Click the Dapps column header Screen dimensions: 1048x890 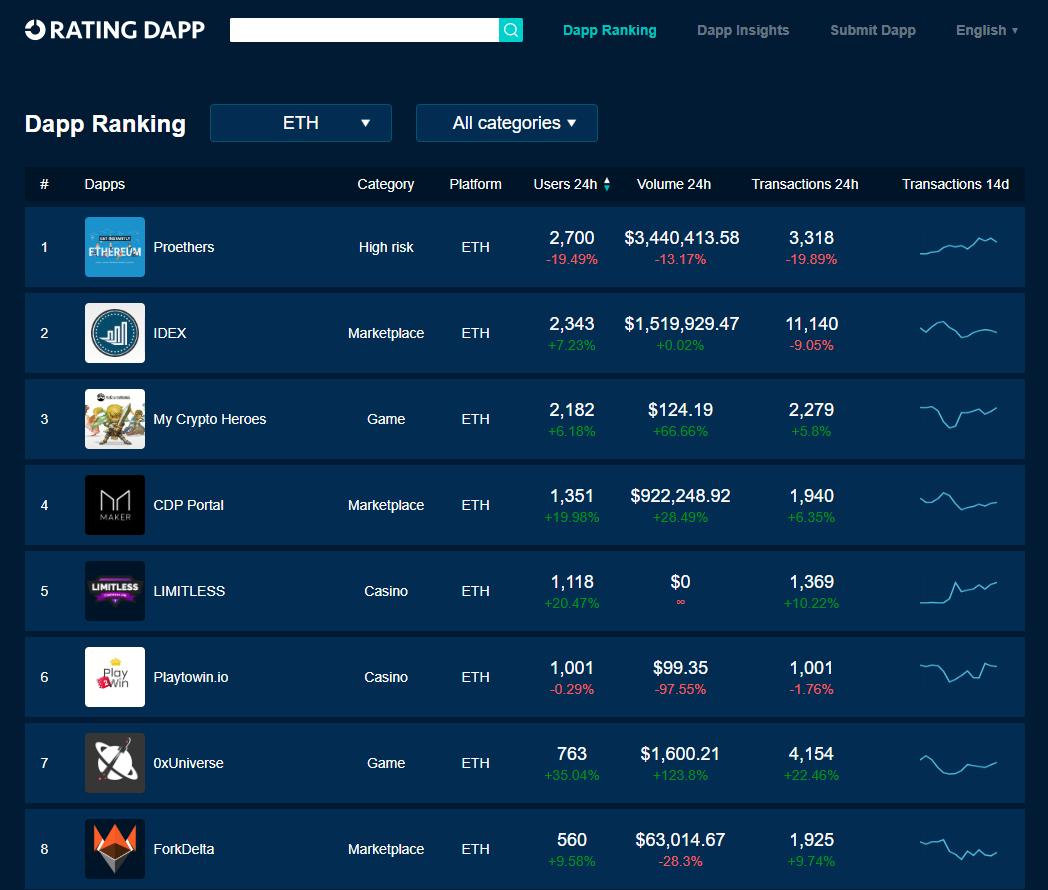coord(105,184)
